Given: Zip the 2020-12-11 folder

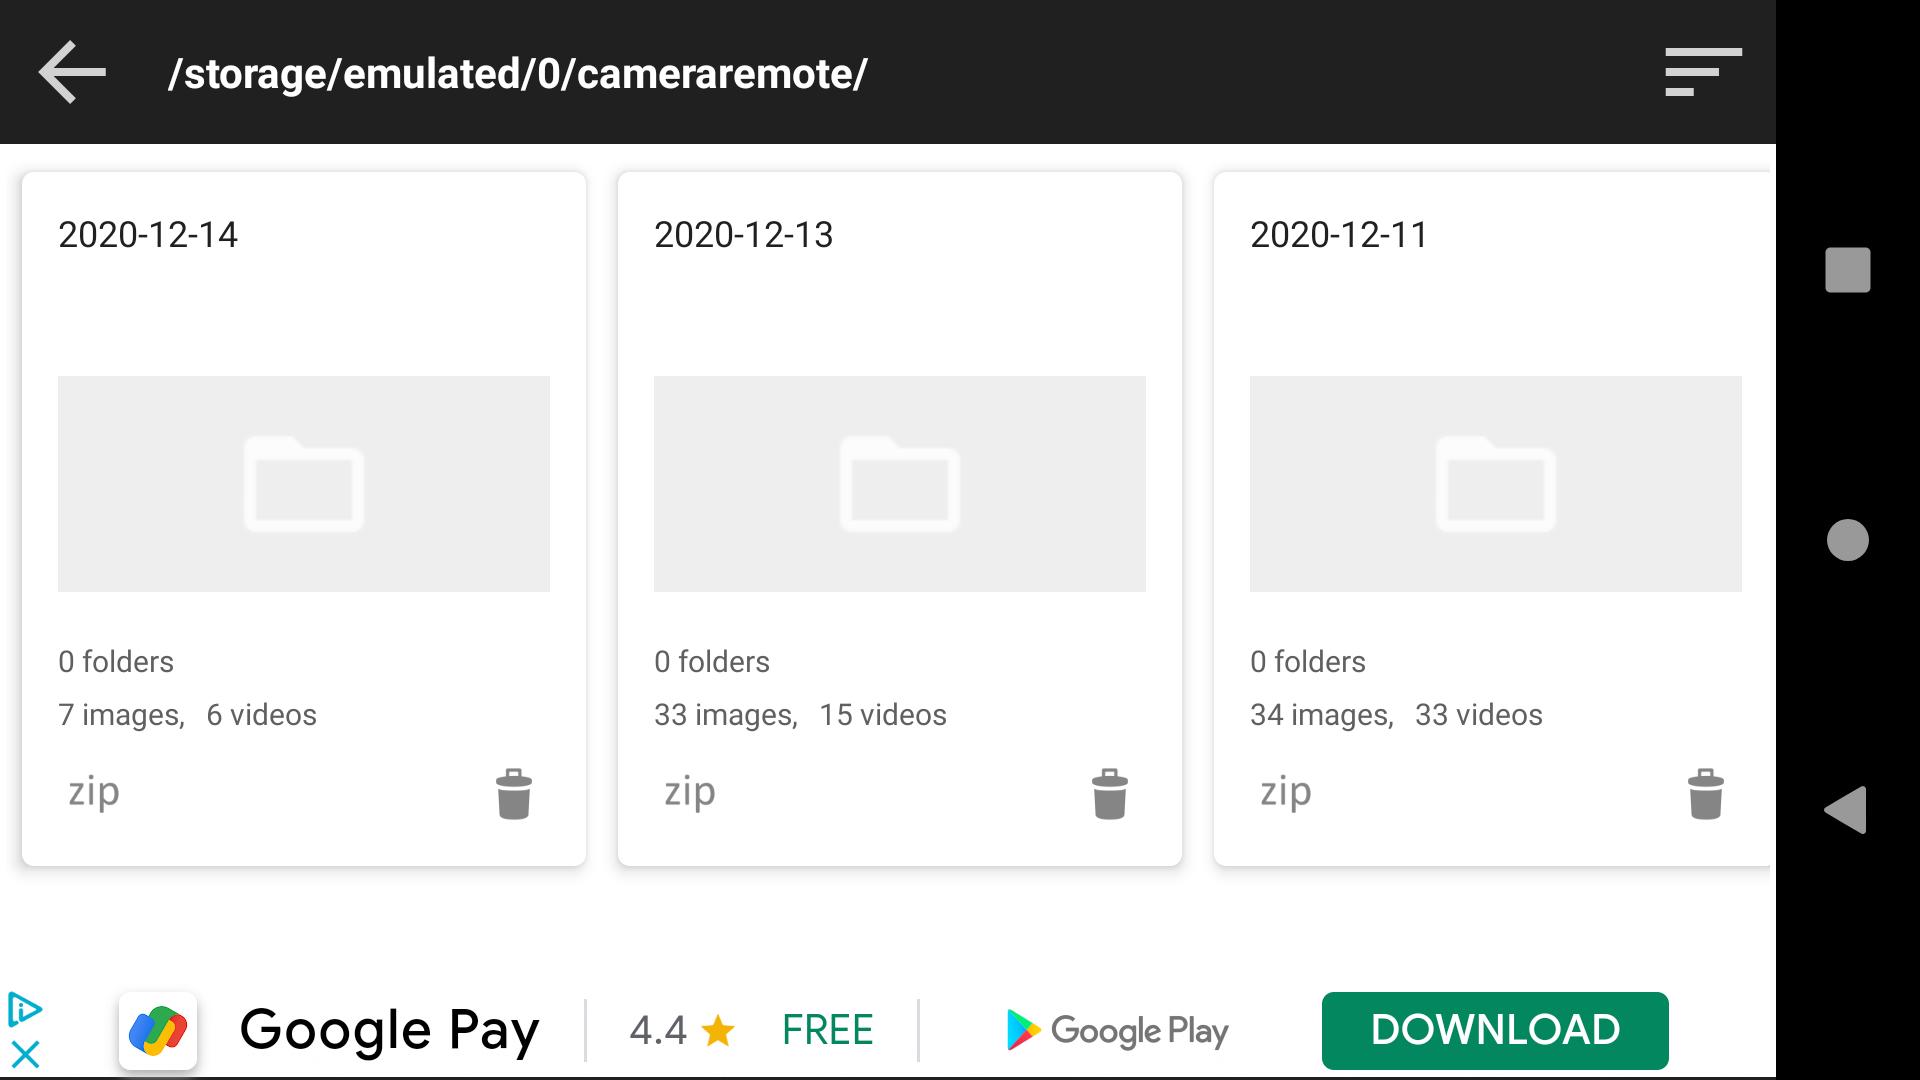Looking at the screenshot, I should [1286, 792].
